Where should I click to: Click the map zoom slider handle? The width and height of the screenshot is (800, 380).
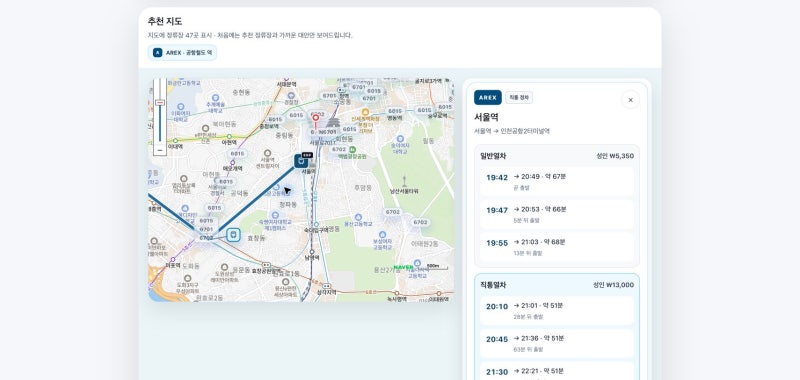tap(160, 103)
